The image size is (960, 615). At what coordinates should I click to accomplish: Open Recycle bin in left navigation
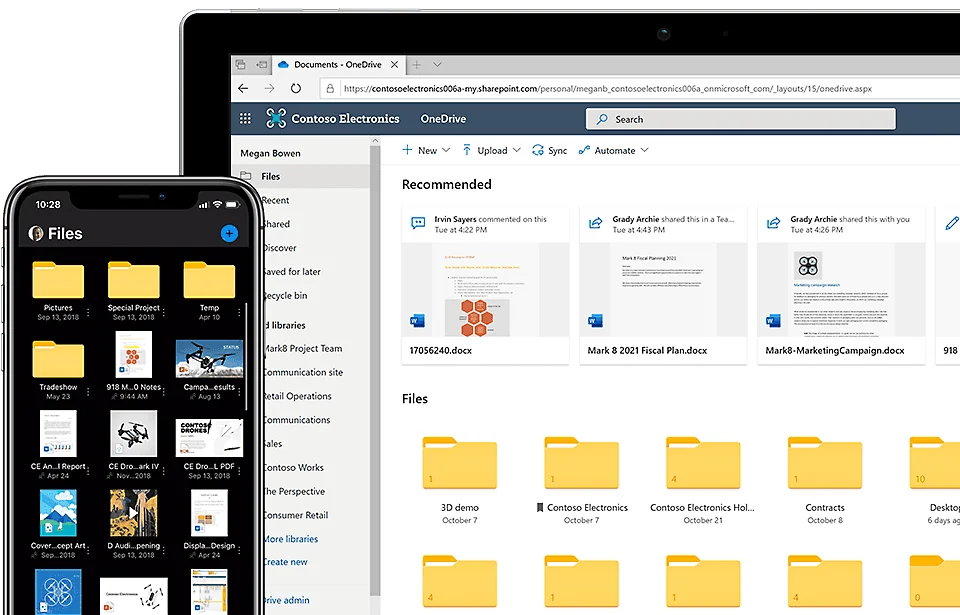285,295
